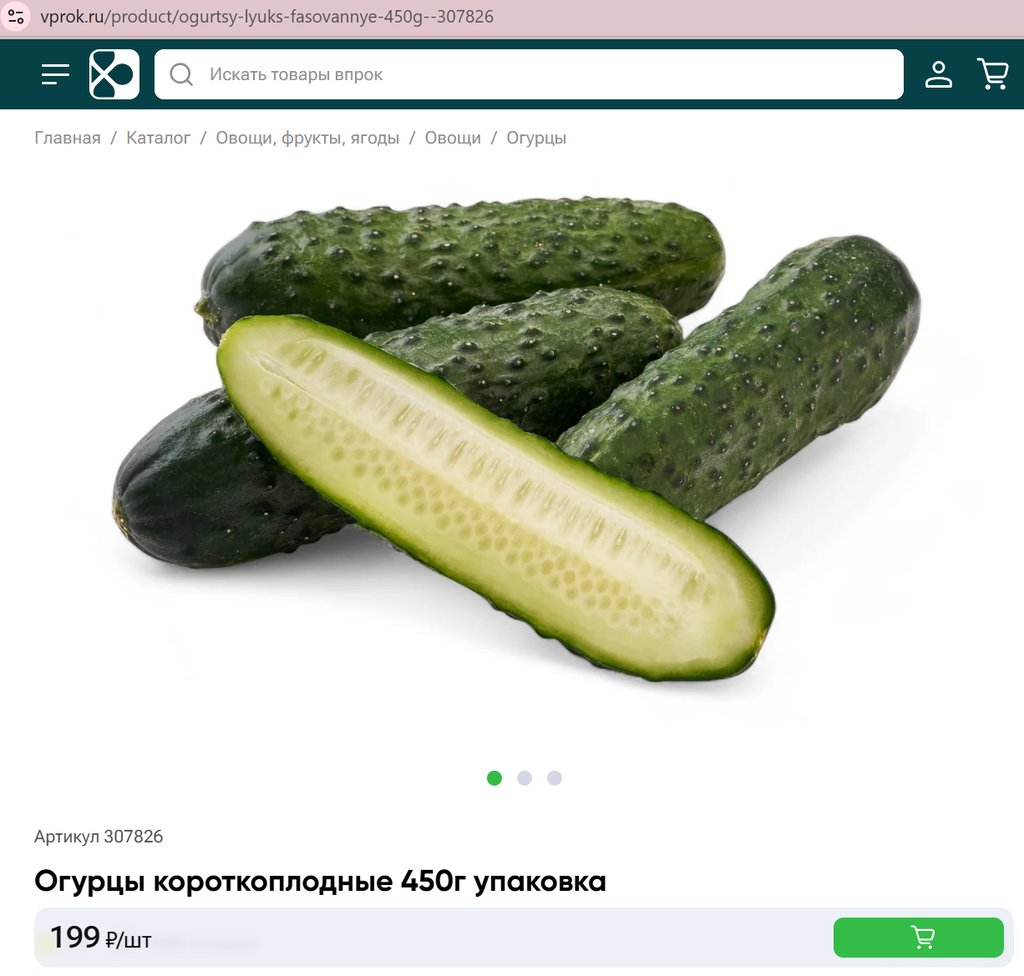1024x976 pixels.
Task: Open 'Овощи, фрукты, ягоды' breadcrumb
Action: [x=308, y=138]
